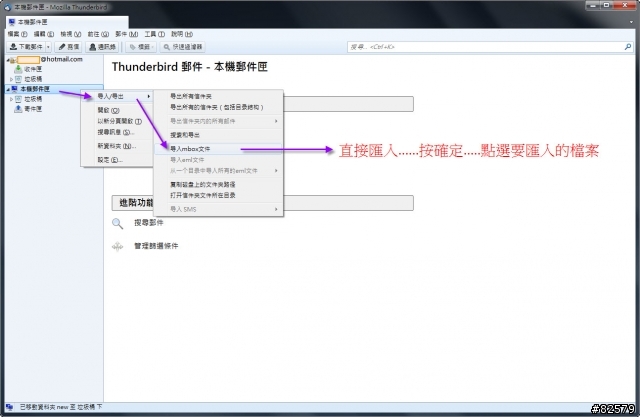
Task: Expand the 導入 SMS submenu
Action: (218, 209)
